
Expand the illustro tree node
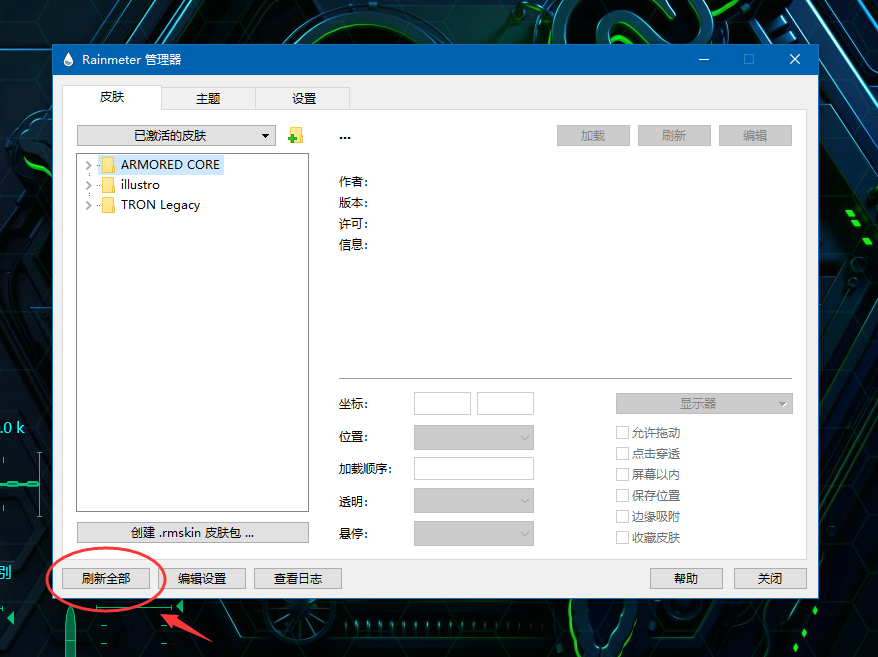87,185
